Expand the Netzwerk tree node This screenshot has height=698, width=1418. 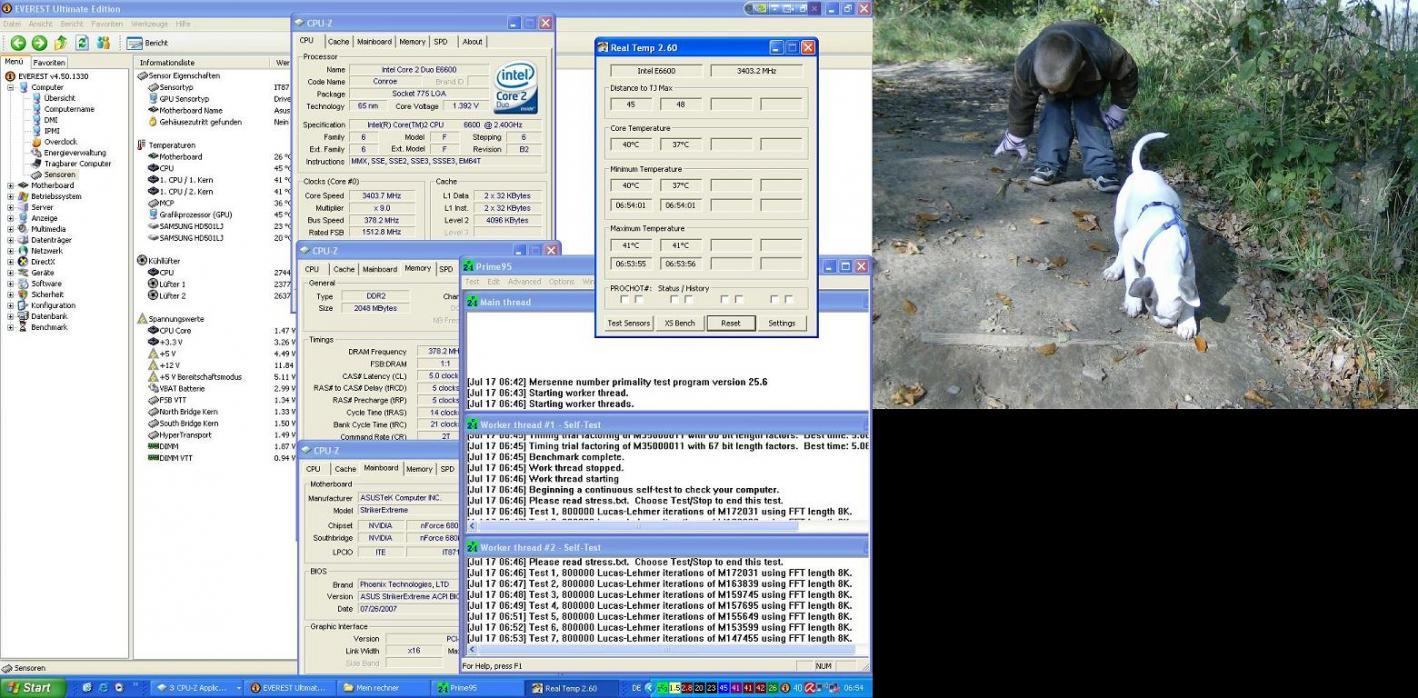coord(10,251)
